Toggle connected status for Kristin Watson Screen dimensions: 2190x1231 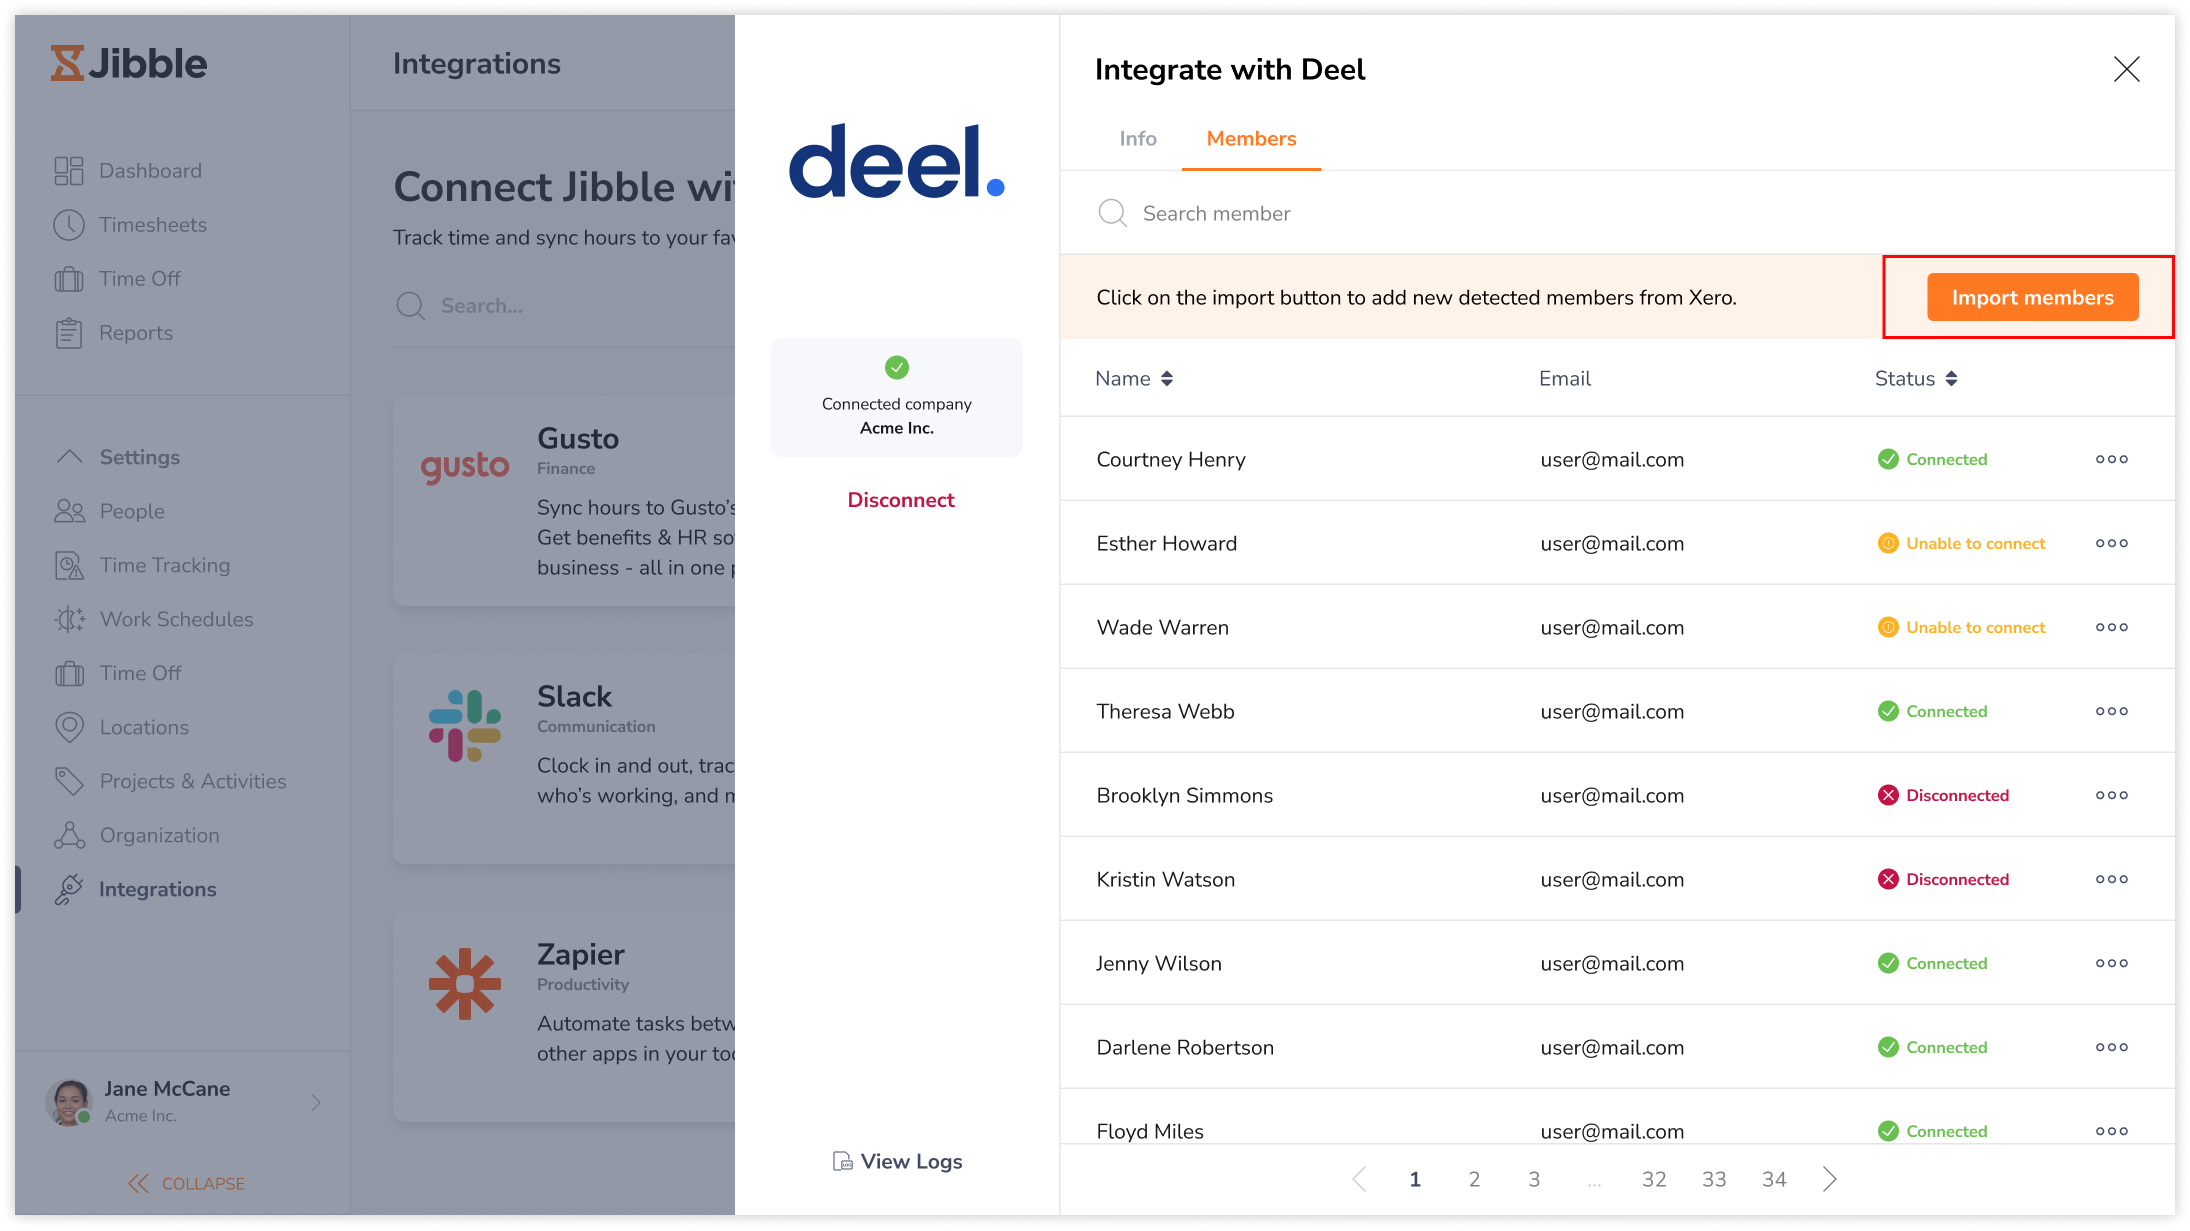(x=2110, y=879)
